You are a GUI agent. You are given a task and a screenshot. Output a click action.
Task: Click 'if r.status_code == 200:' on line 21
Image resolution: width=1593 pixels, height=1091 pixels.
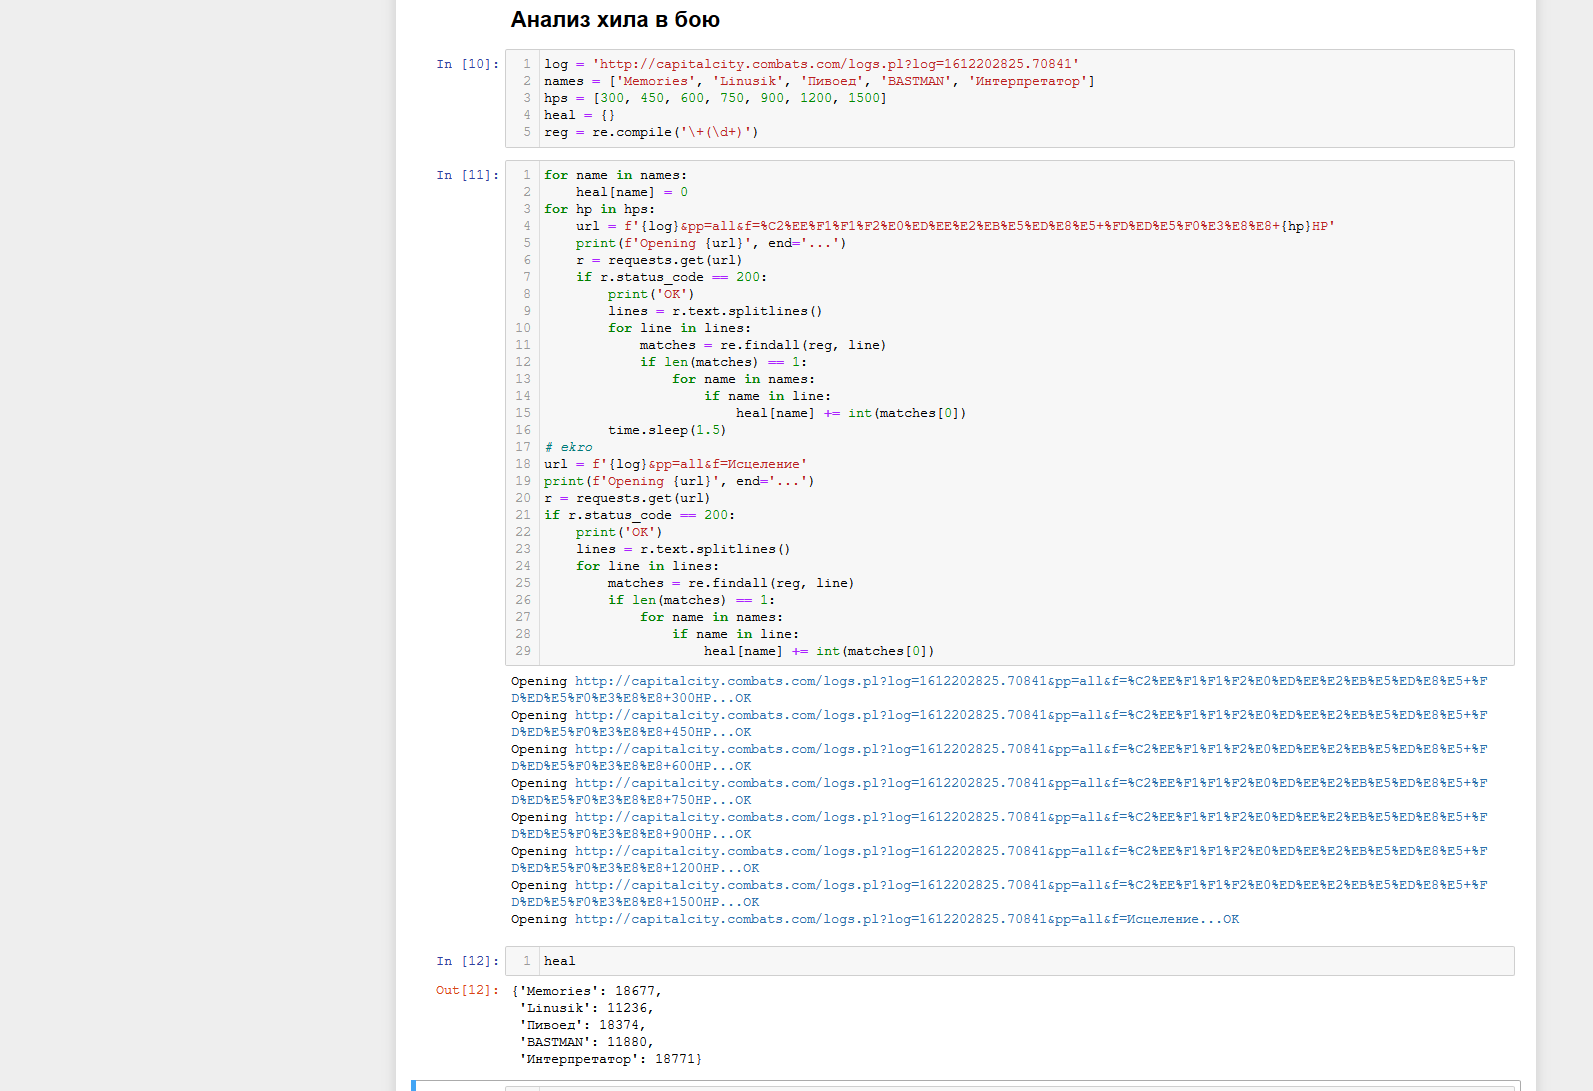(x=639, y=515)
